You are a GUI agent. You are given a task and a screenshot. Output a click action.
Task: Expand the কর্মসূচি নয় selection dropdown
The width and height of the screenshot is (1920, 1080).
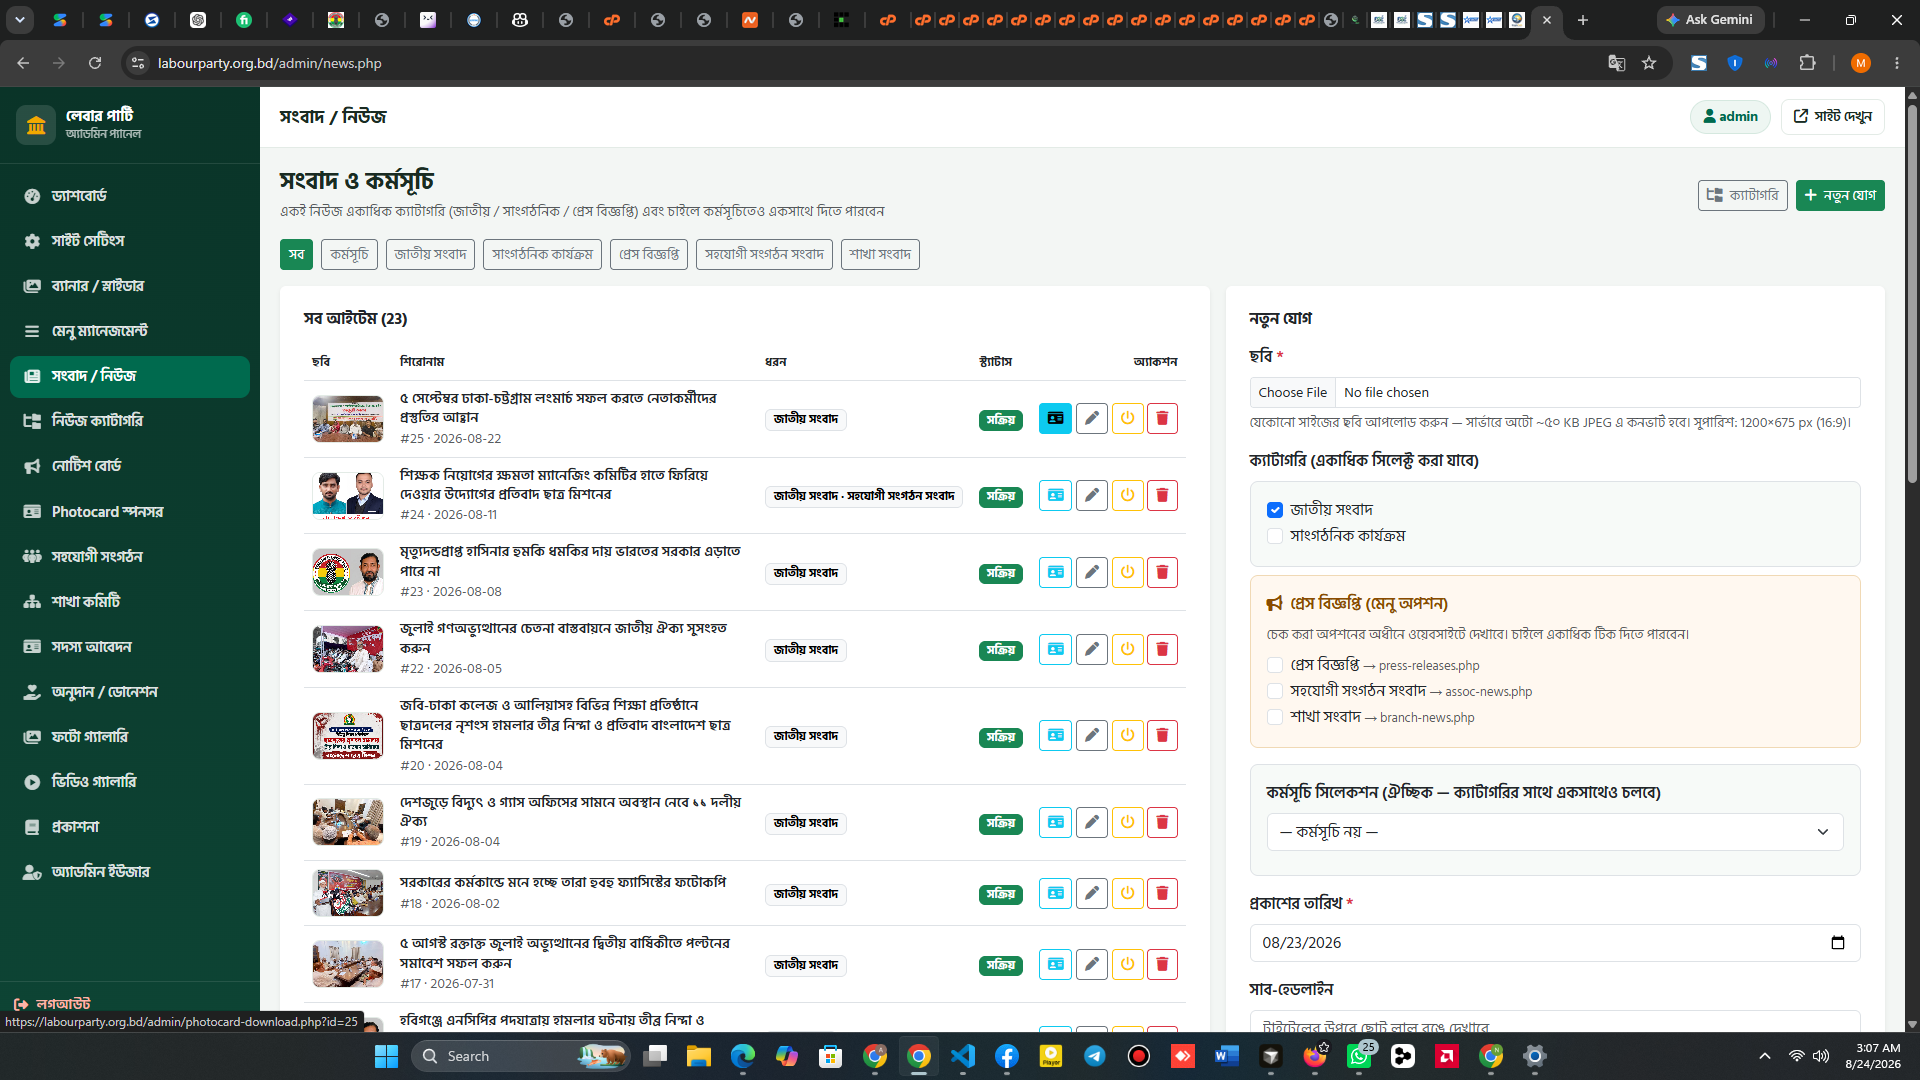point(1555,832)
